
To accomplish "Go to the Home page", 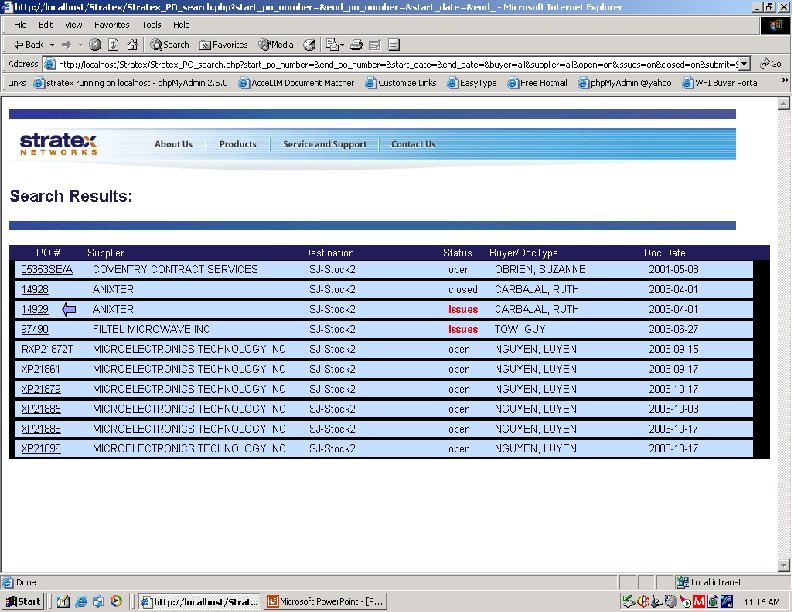I will click(x=132, y=45).
